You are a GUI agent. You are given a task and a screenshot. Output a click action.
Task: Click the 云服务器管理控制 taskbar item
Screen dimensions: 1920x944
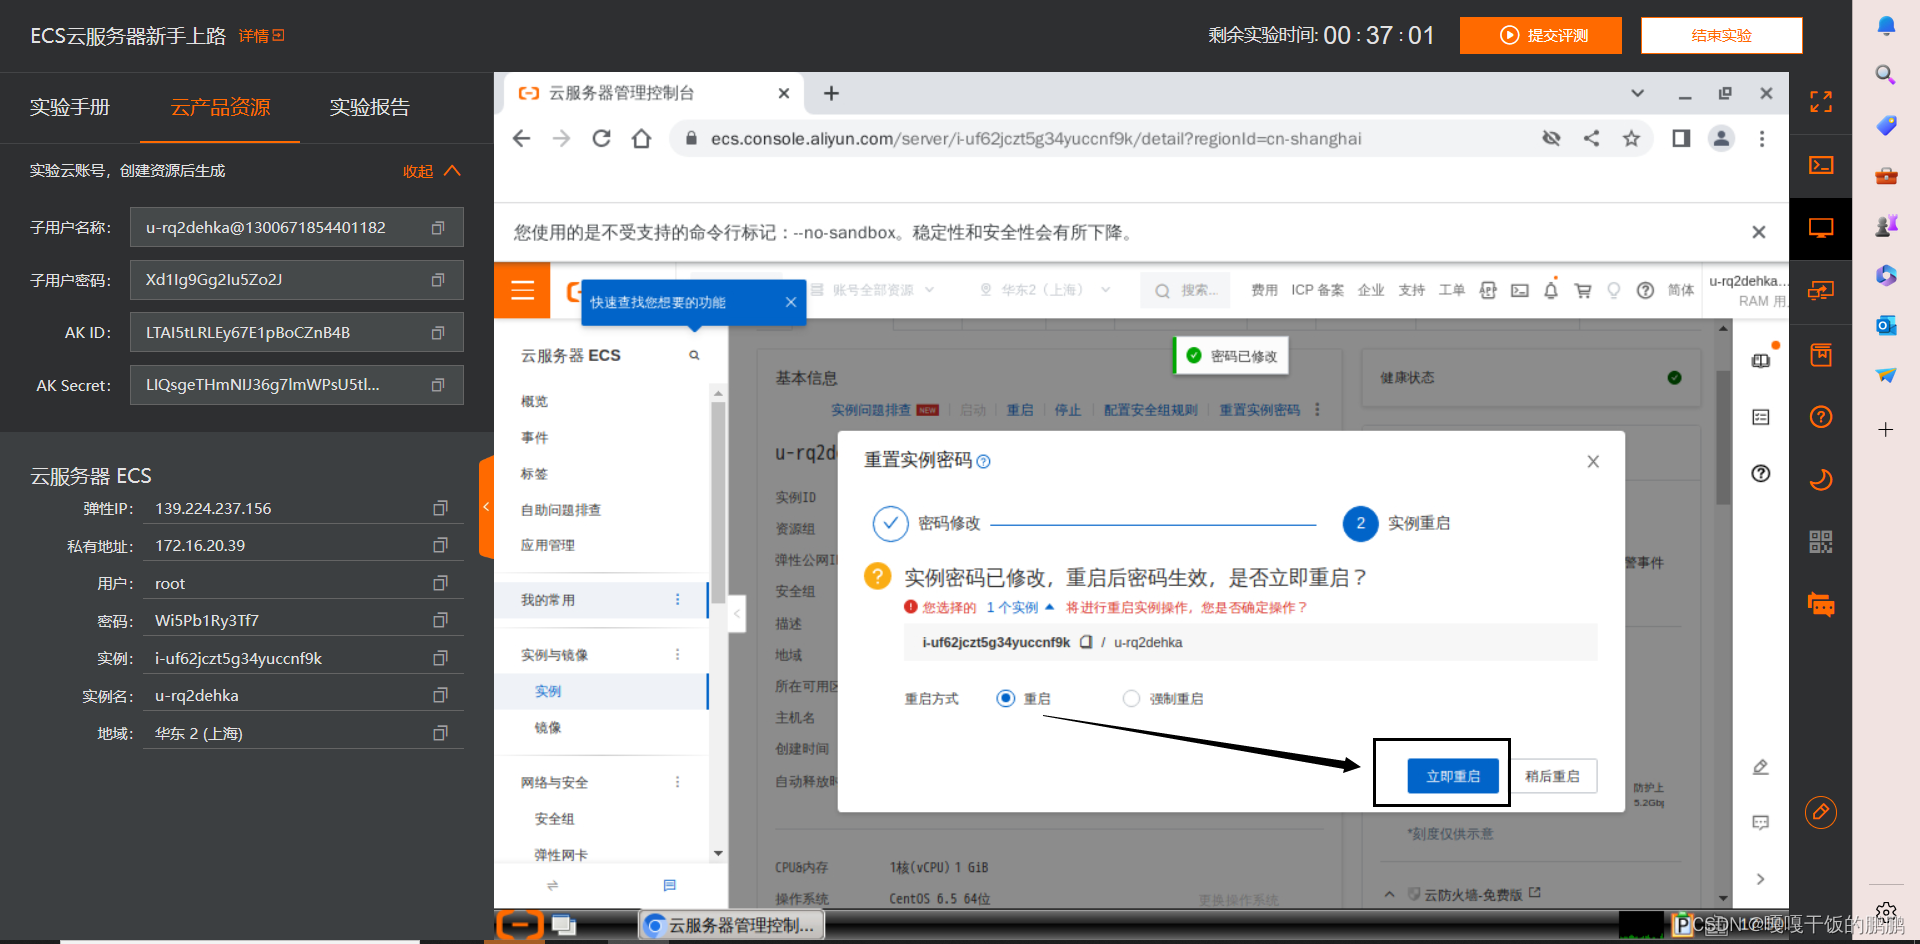click(x=732, y=925)
